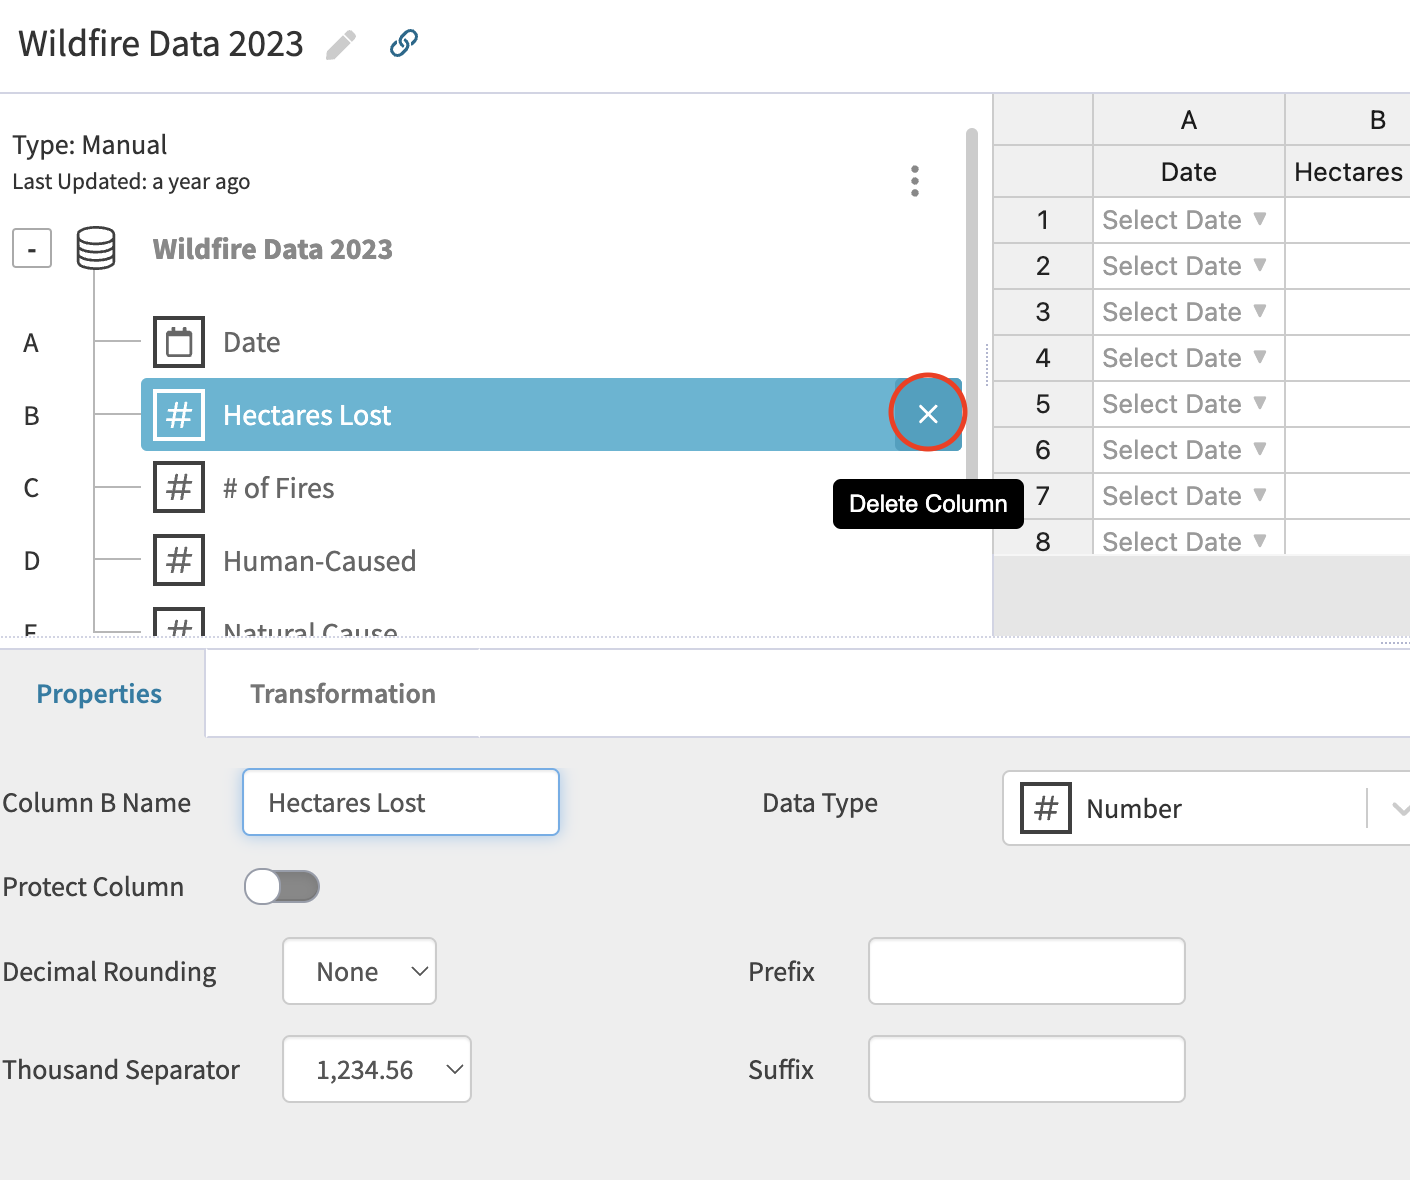The width and height of the screenshot is (1410, 1180).
Task: Click the # icon in the Data Type selector
Action: tap(1044, 808)
